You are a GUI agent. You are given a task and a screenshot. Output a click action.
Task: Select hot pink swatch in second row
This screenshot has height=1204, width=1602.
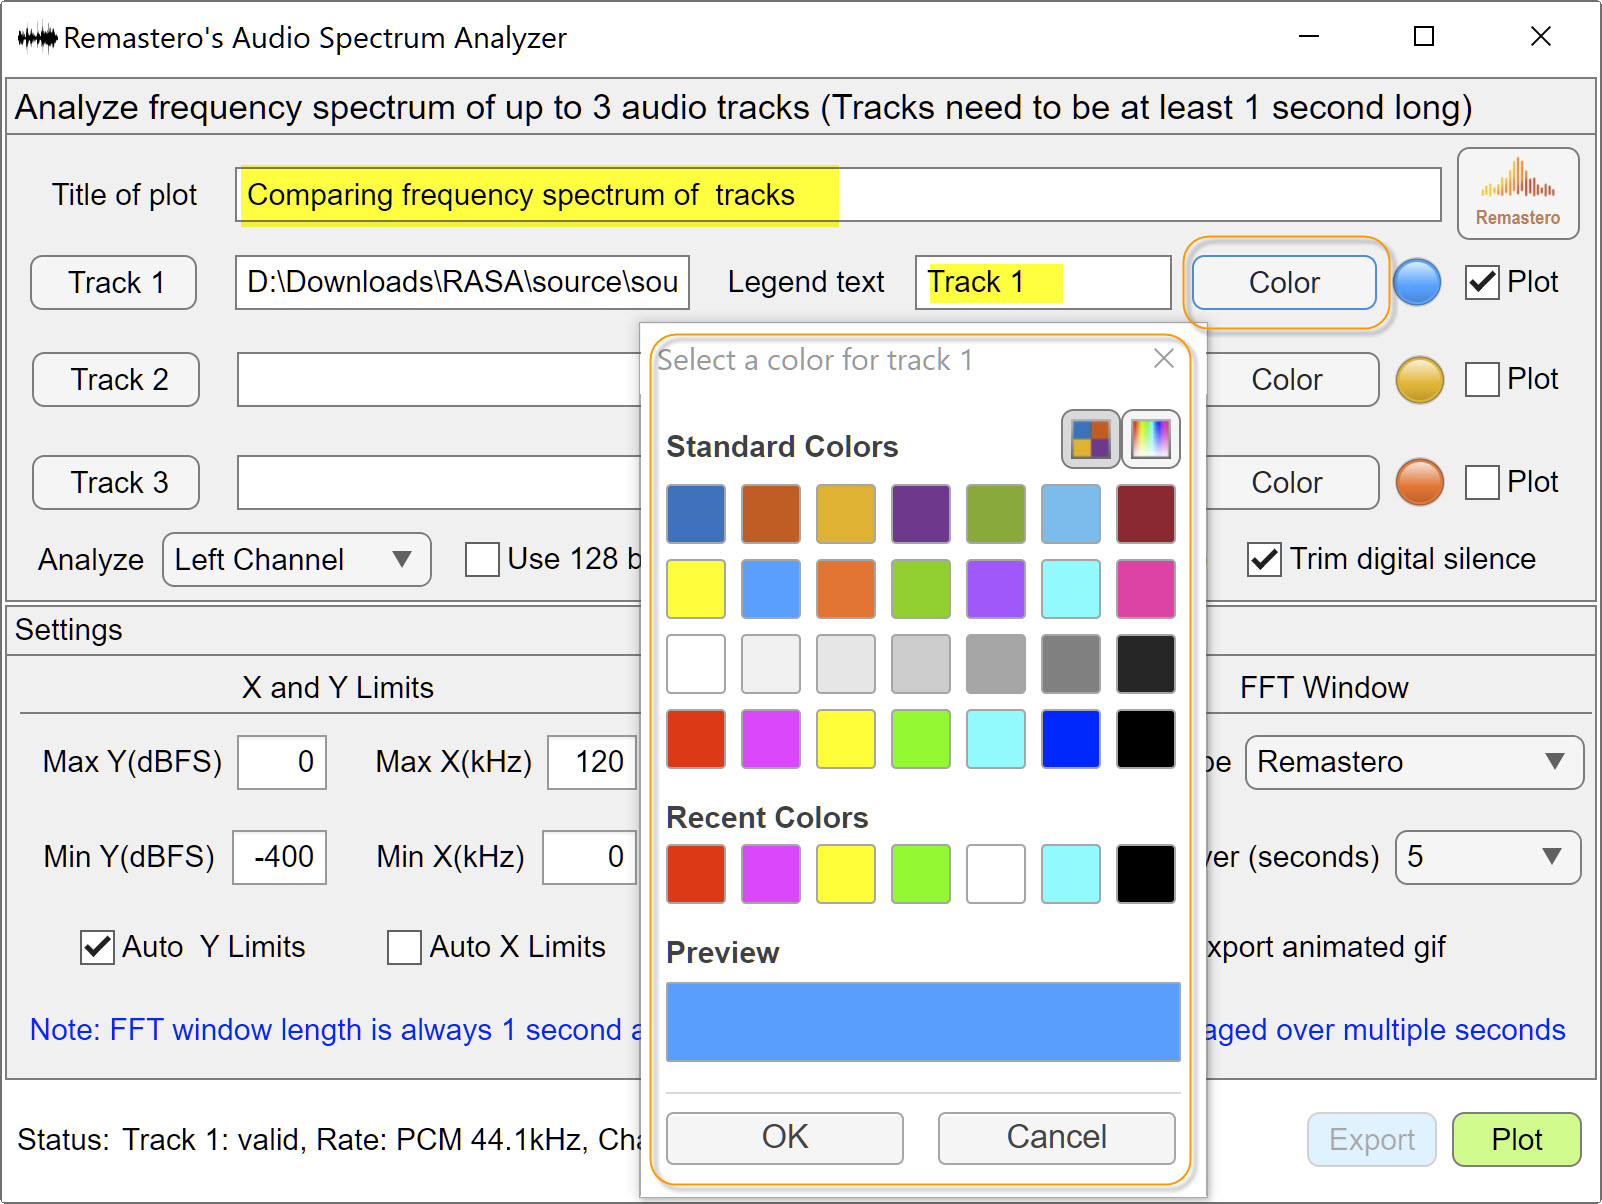(1146, 589)
